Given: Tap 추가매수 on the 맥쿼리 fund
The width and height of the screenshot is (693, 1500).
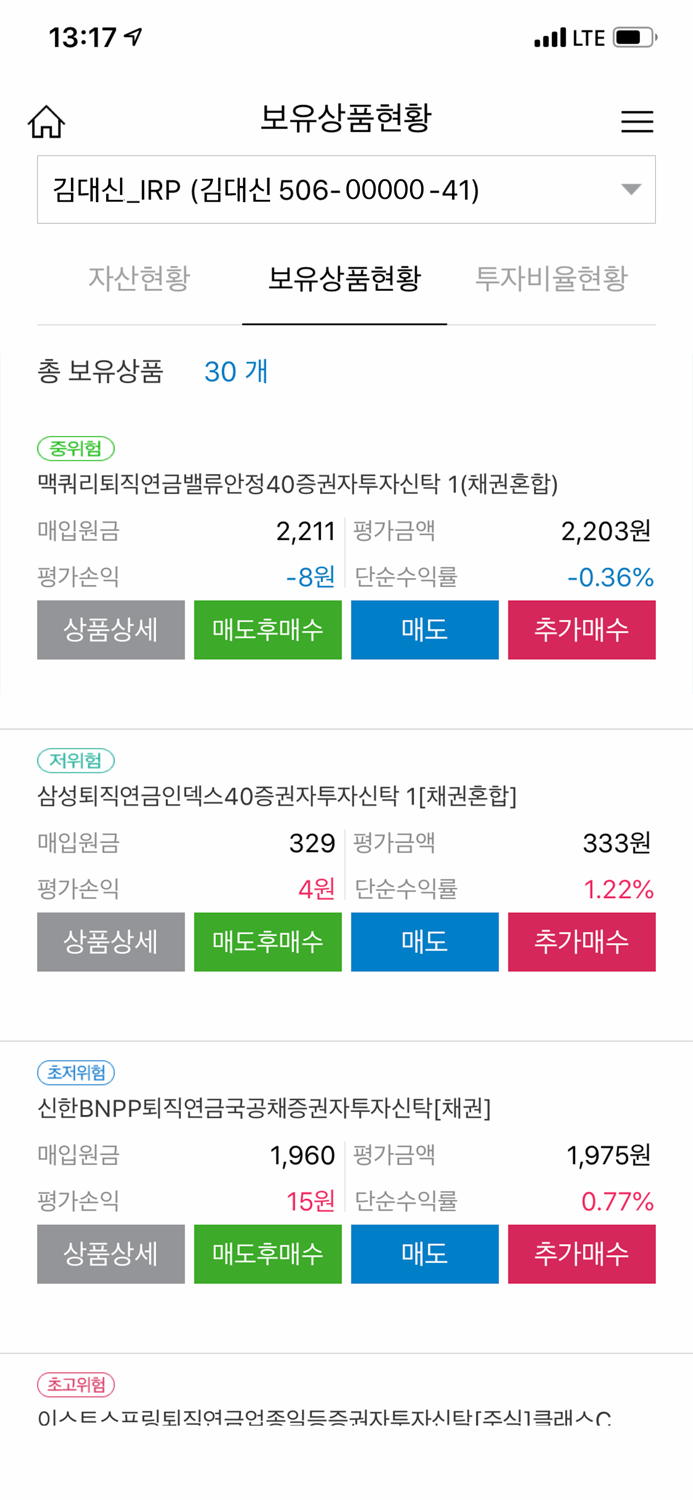Looking at the screenshot, I should point(581,630).
